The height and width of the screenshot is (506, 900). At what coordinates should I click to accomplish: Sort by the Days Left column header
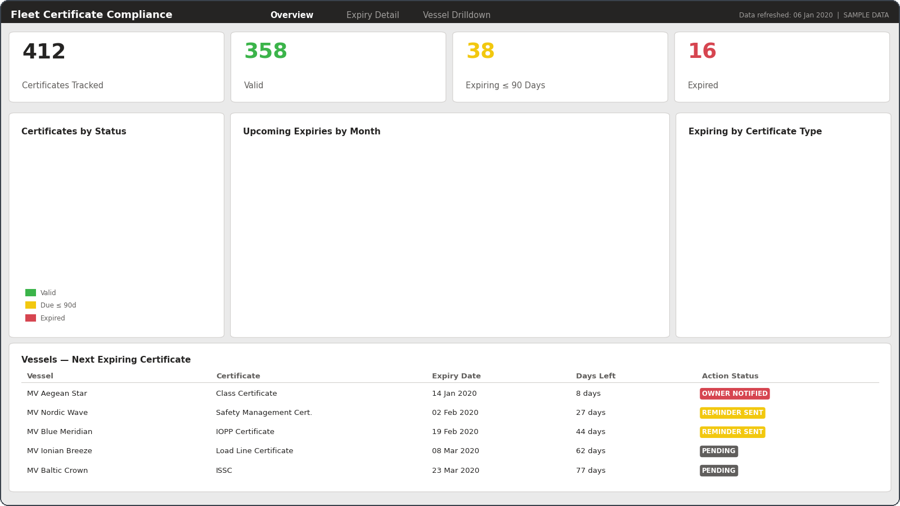tap(595, 376)
